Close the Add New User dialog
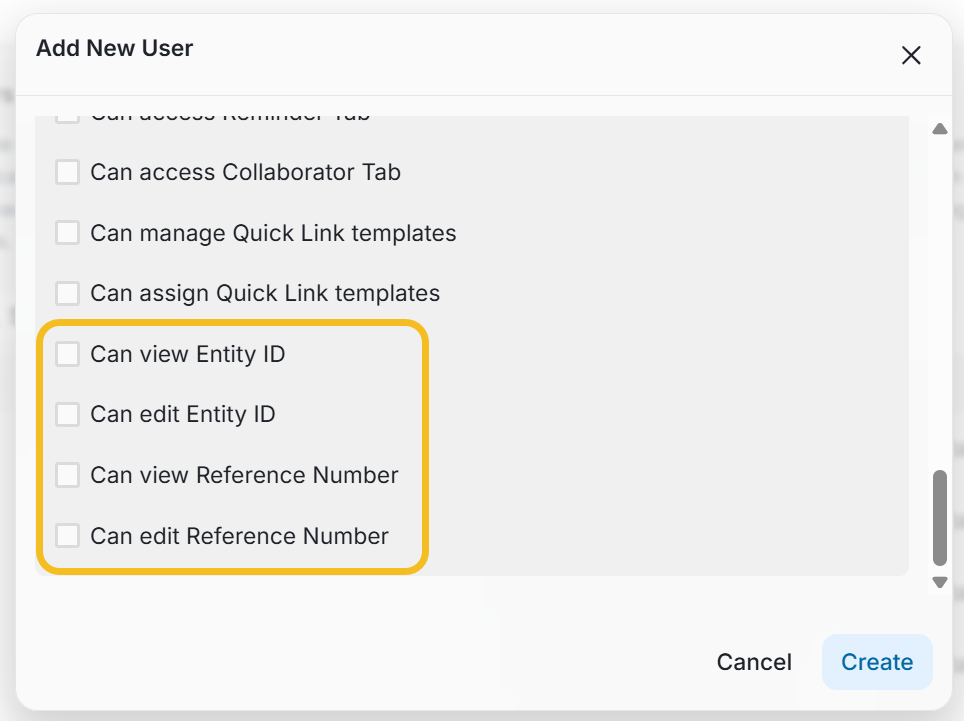 pyautogui.click(x=911, y=55)
